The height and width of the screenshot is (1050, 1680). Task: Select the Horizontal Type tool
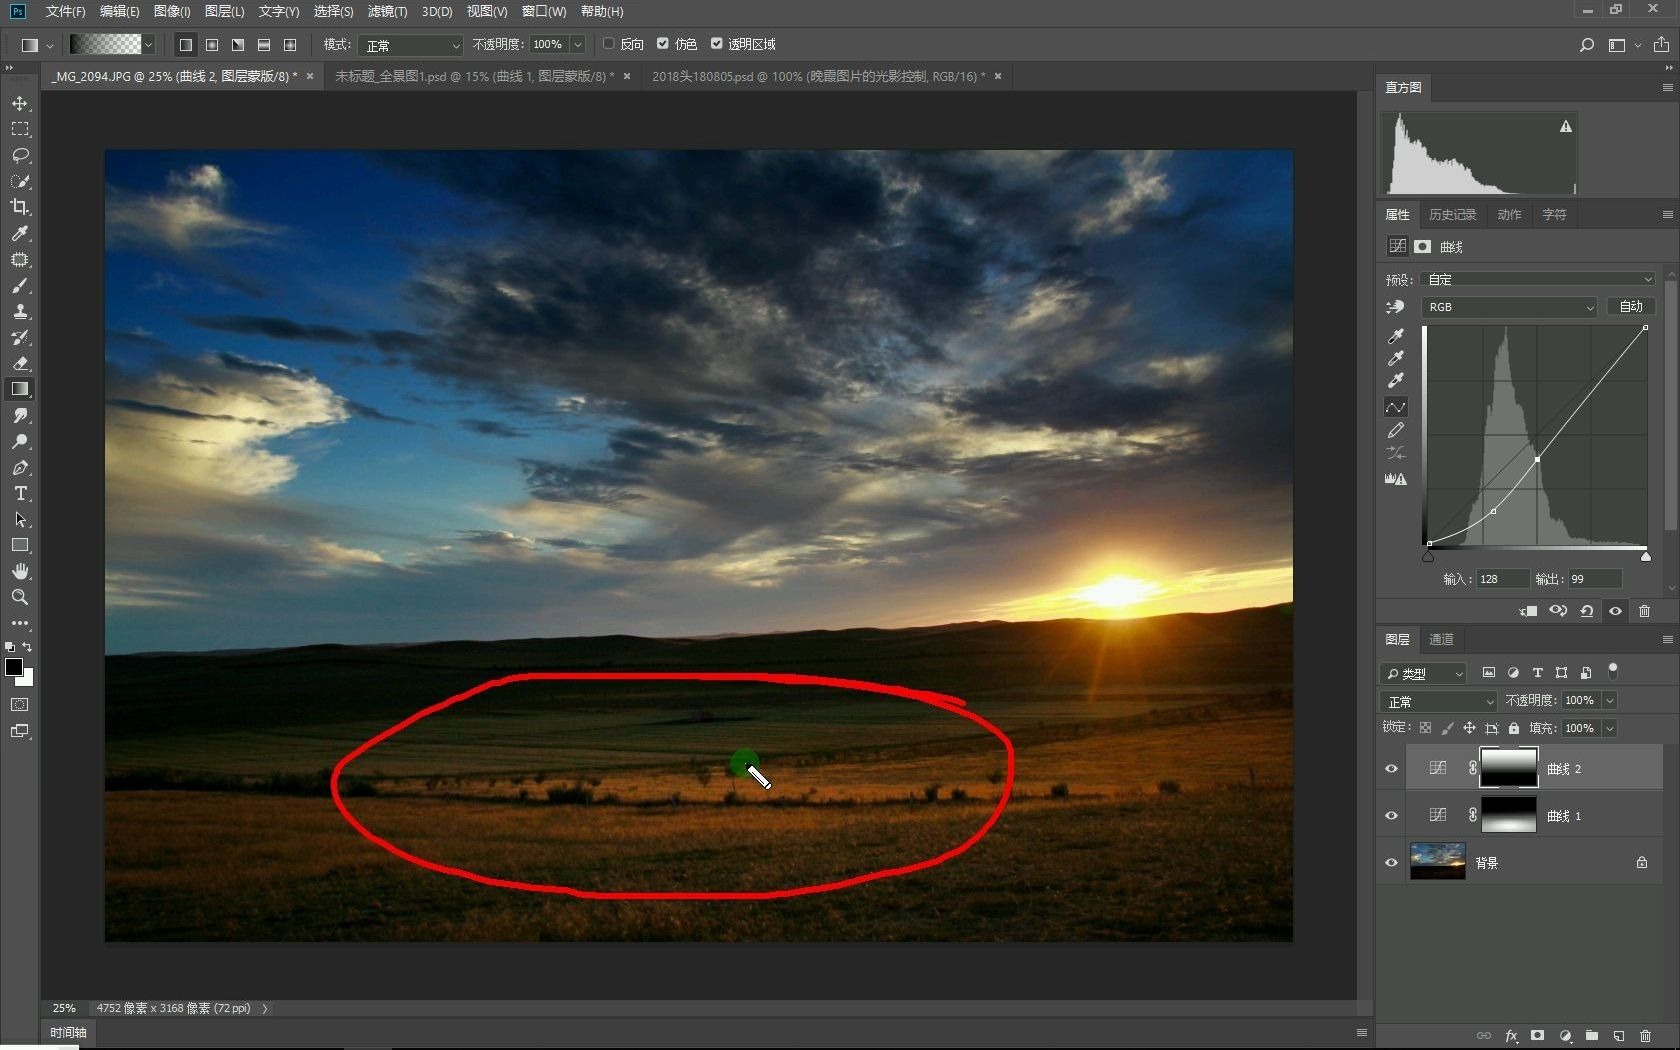coord(20,494)
